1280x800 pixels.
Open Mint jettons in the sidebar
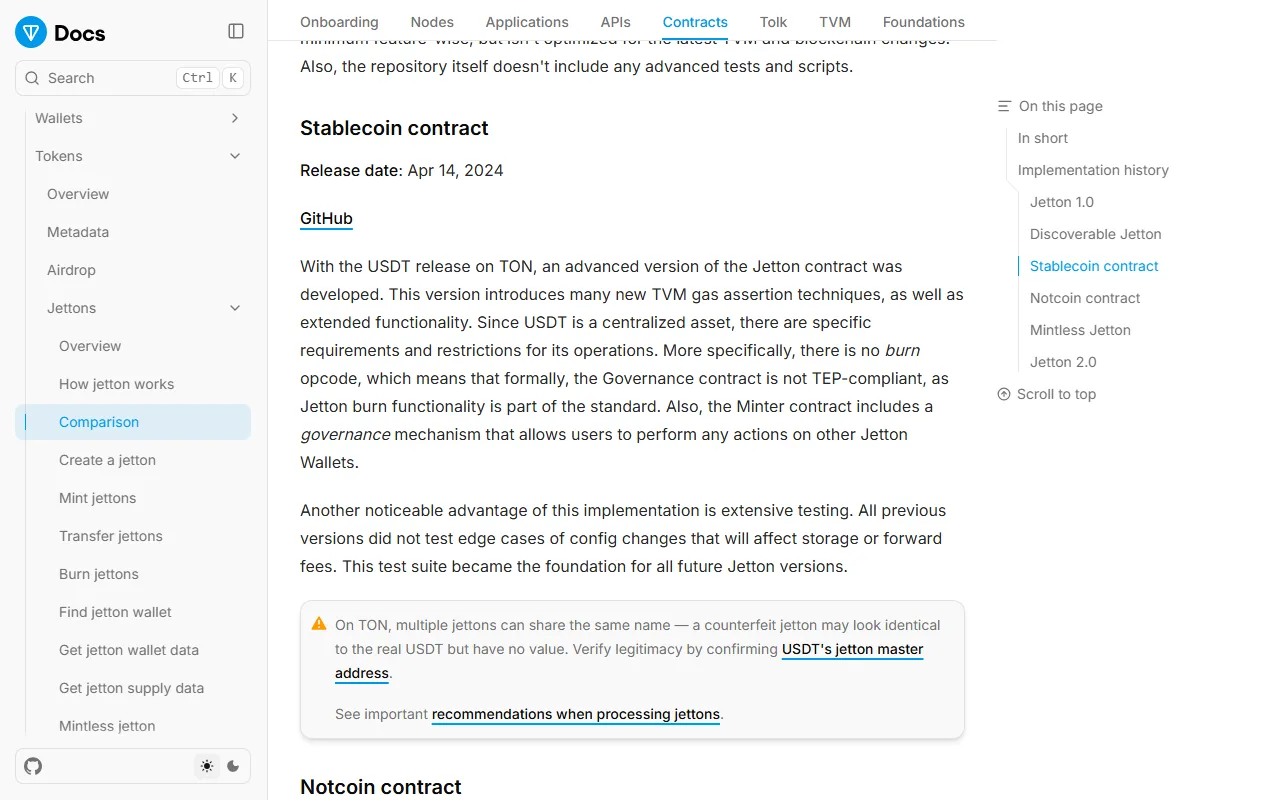[97, 498]
